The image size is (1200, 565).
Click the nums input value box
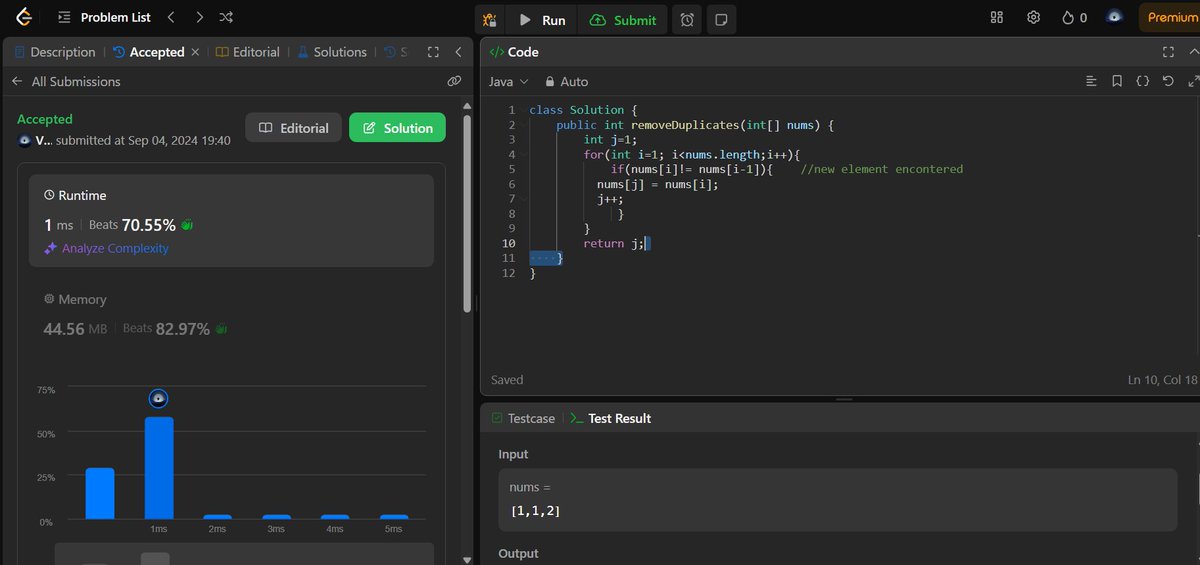(x=837, y=499)
